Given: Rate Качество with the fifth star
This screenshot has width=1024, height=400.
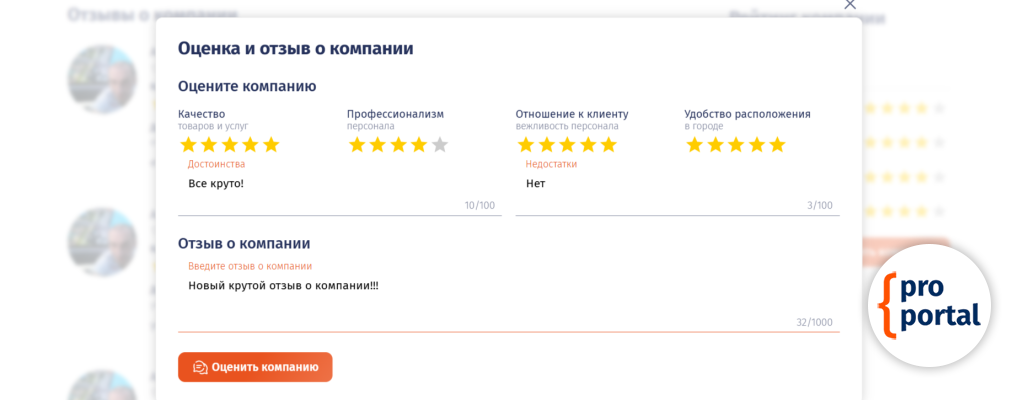Looking at the screenshot, I should (271, 145).
